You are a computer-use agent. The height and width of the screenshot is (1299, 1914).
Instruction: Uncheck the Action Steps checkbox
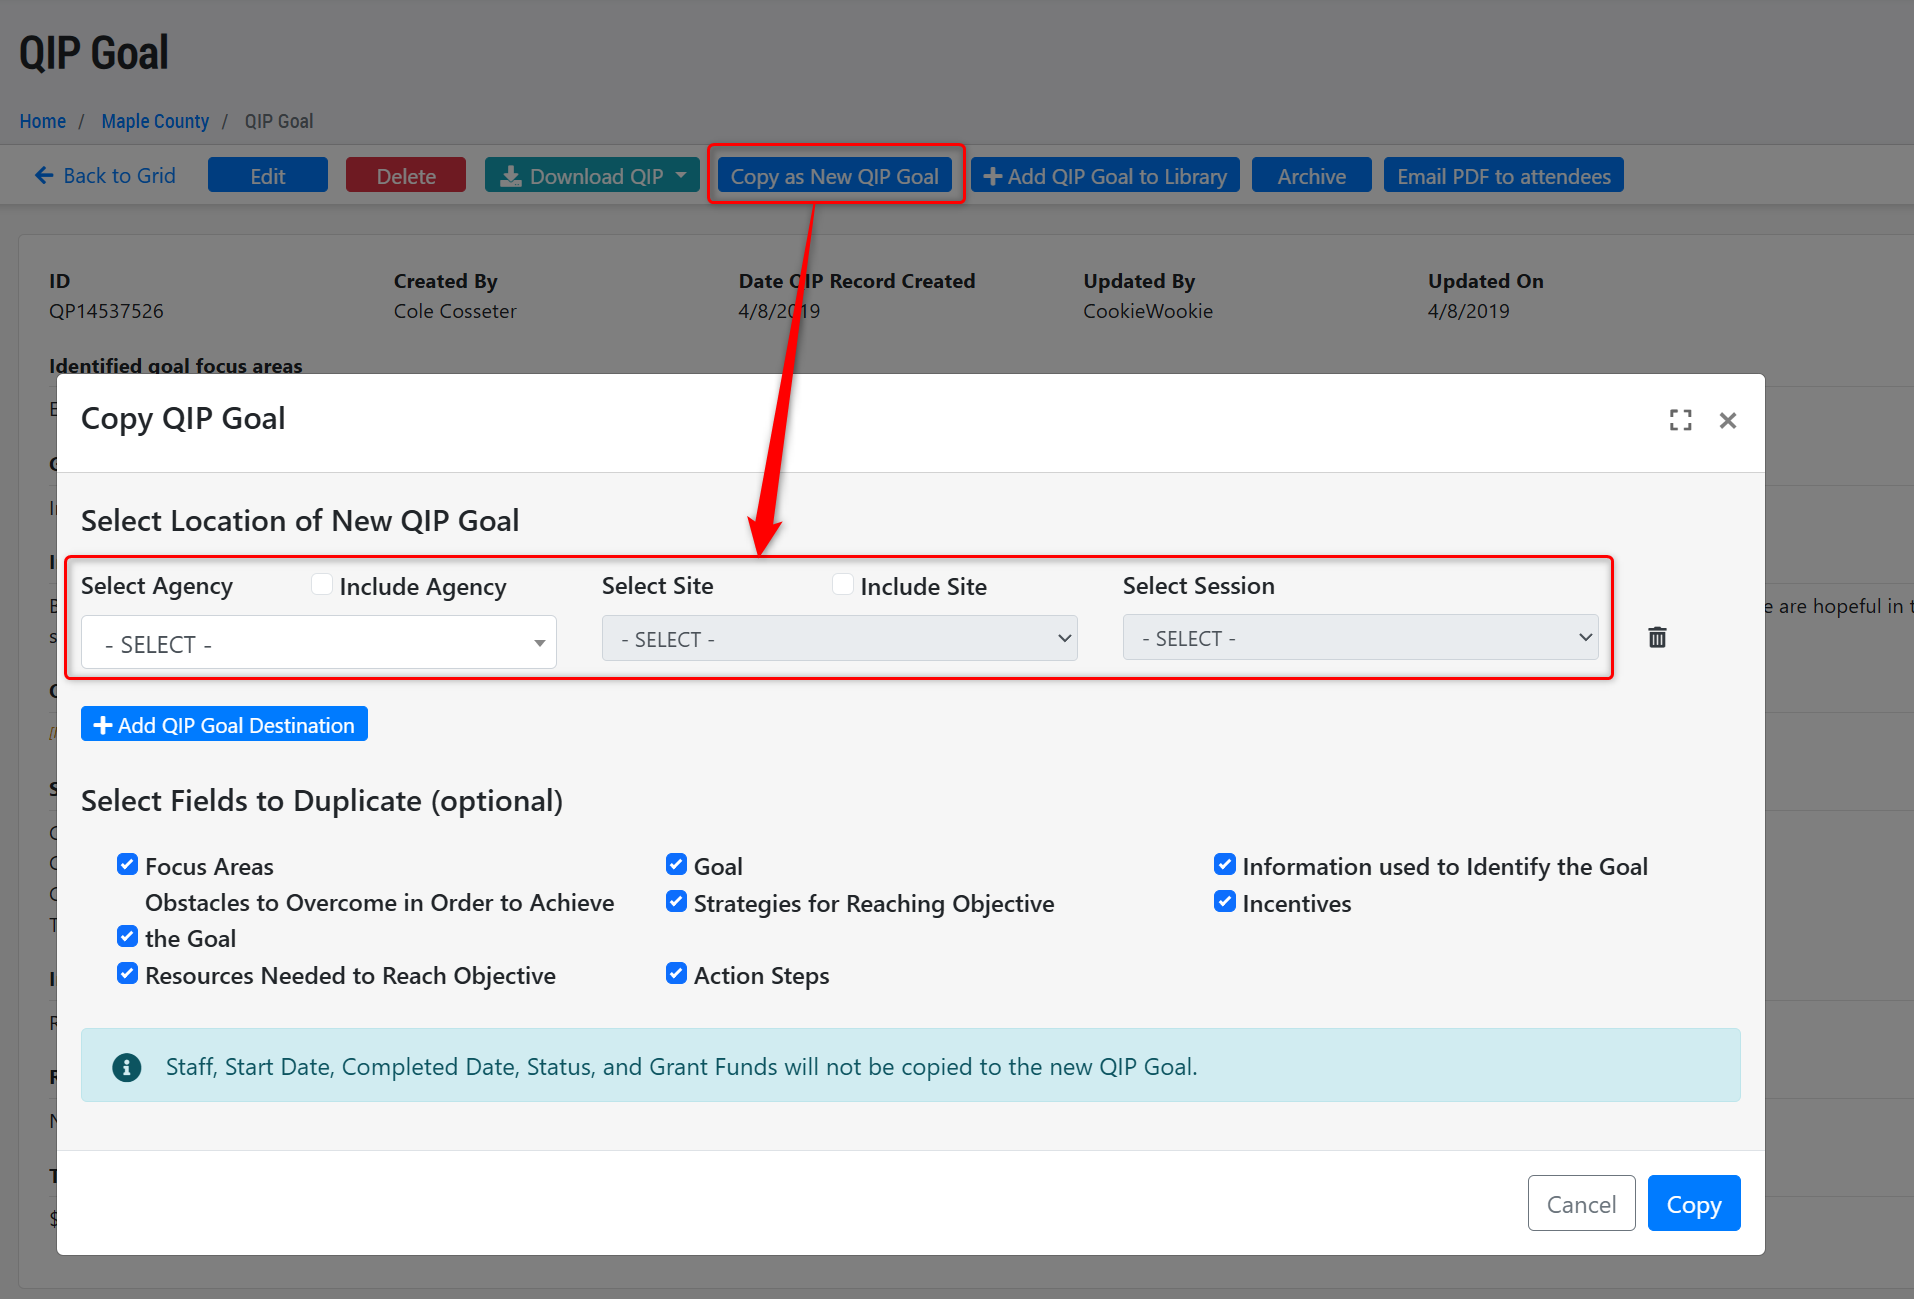676,973
